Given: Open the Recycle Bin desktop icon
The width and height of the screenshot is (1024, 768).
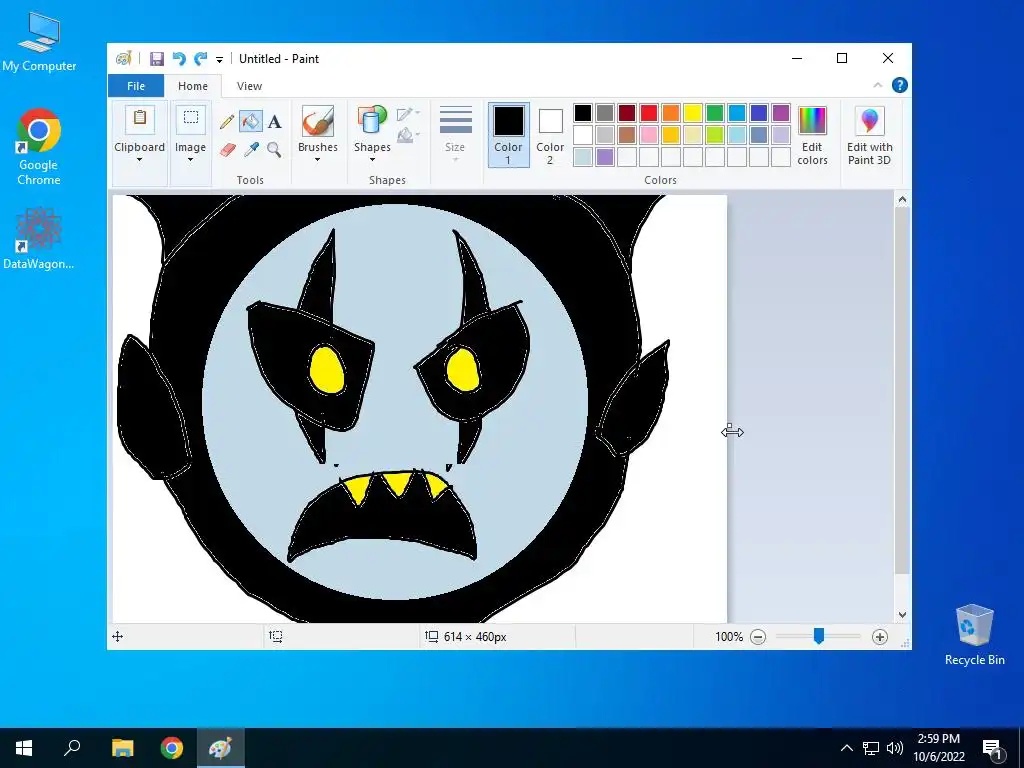Looking at the screenshot, I should (x=974, y=635).
